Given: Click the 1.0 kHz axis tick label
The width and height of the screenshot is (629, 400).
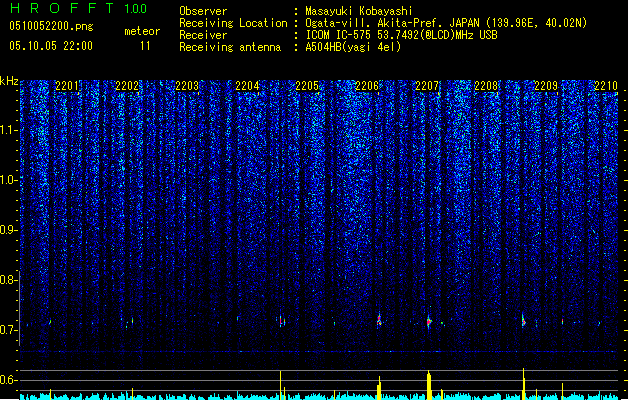Looking at the screenshot, I should pos(8,180).
